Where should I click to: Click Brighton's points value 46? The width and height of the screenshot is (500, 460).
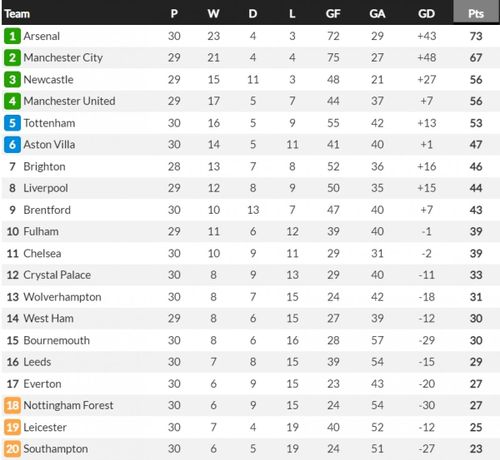476,166
